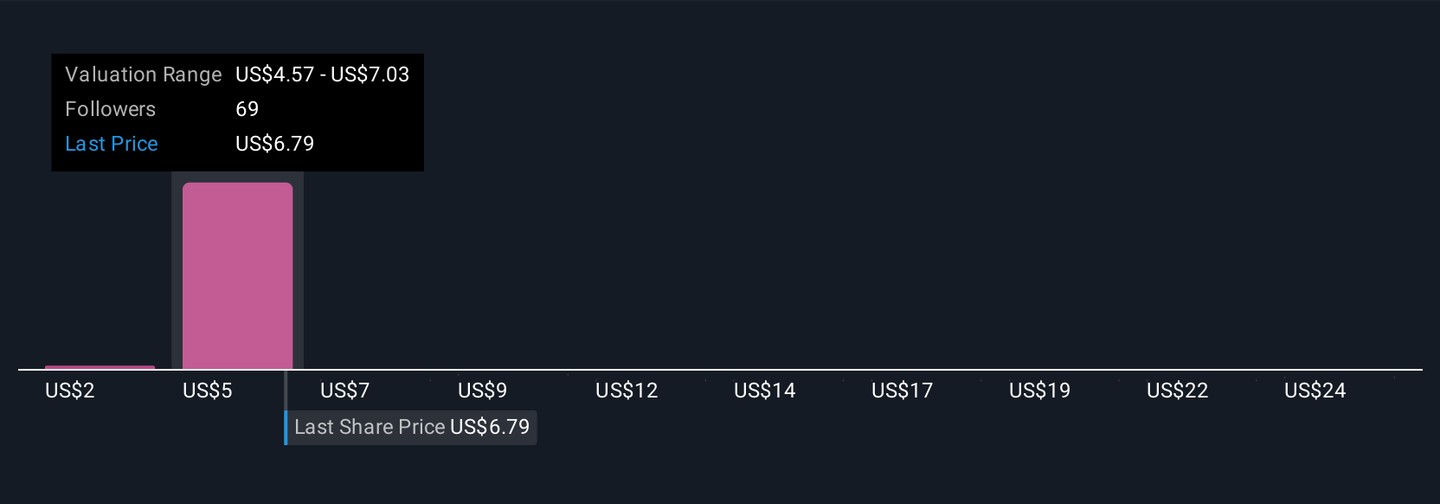
Task: Click the US$24 axis label
Action: pos(1315,391)
